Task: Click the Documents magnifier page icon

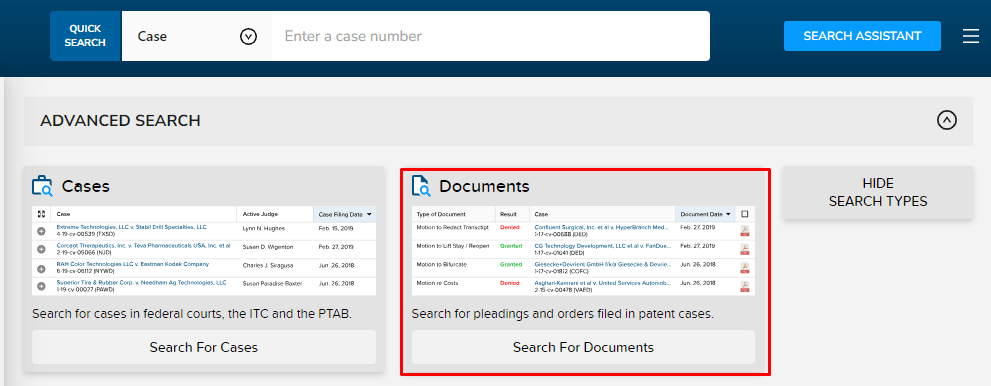Action: (x=421, y=186)
